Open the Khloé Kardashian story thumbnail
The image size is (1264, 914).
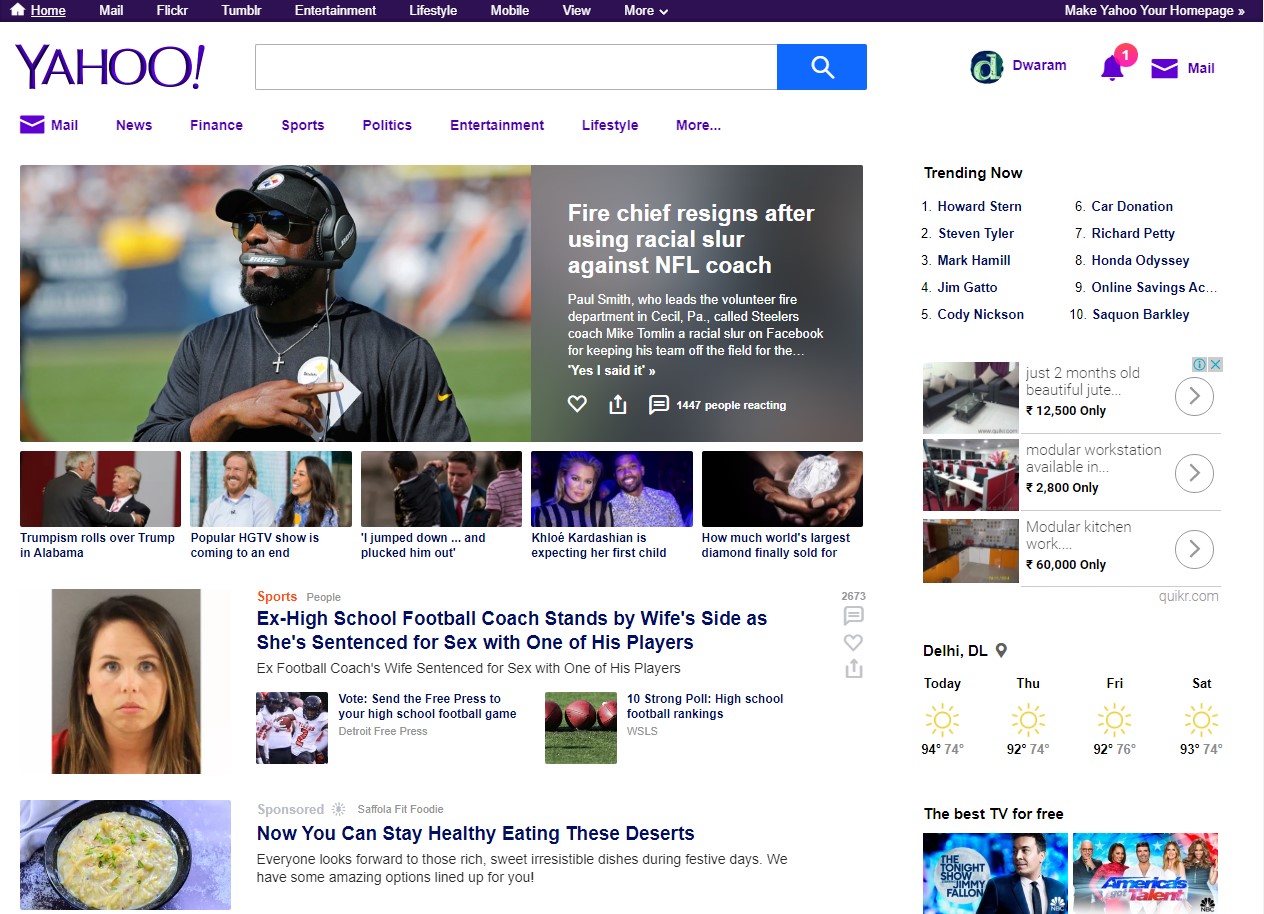(611, 489)
